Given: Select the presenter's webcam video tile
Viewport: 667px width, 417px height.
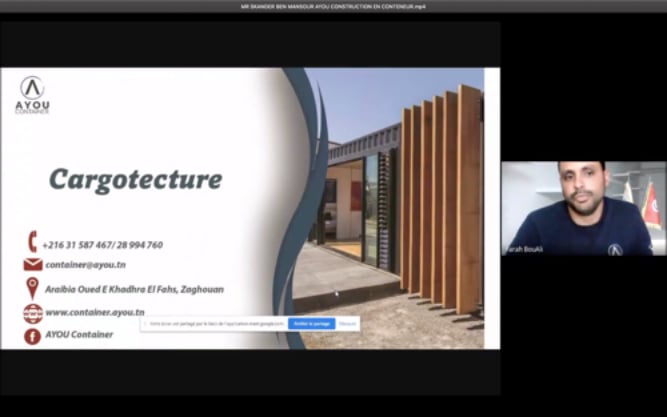Looking at the screenshot, I should click(584, 208).
